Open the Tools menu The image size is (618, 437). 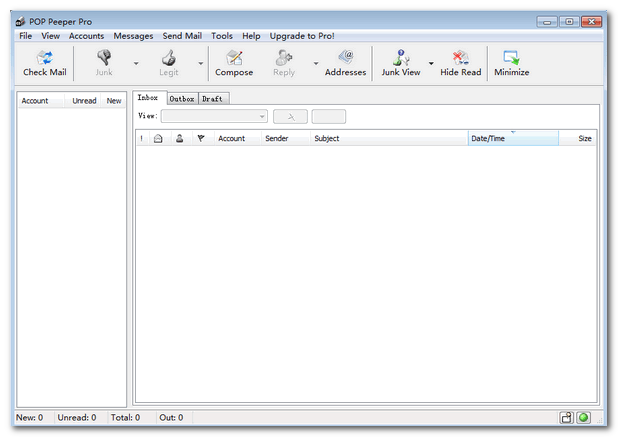pos(222,36)
